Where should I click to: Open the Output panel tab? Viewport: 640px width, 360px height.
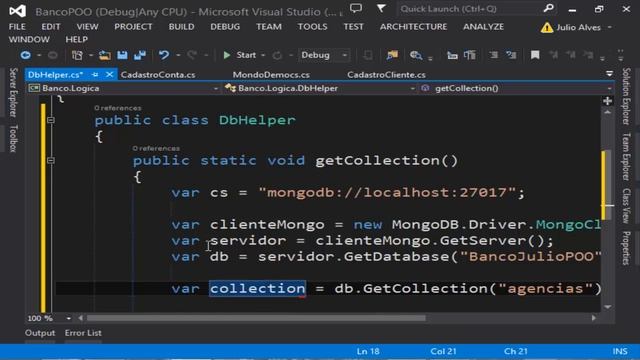[x=40, y=333]
